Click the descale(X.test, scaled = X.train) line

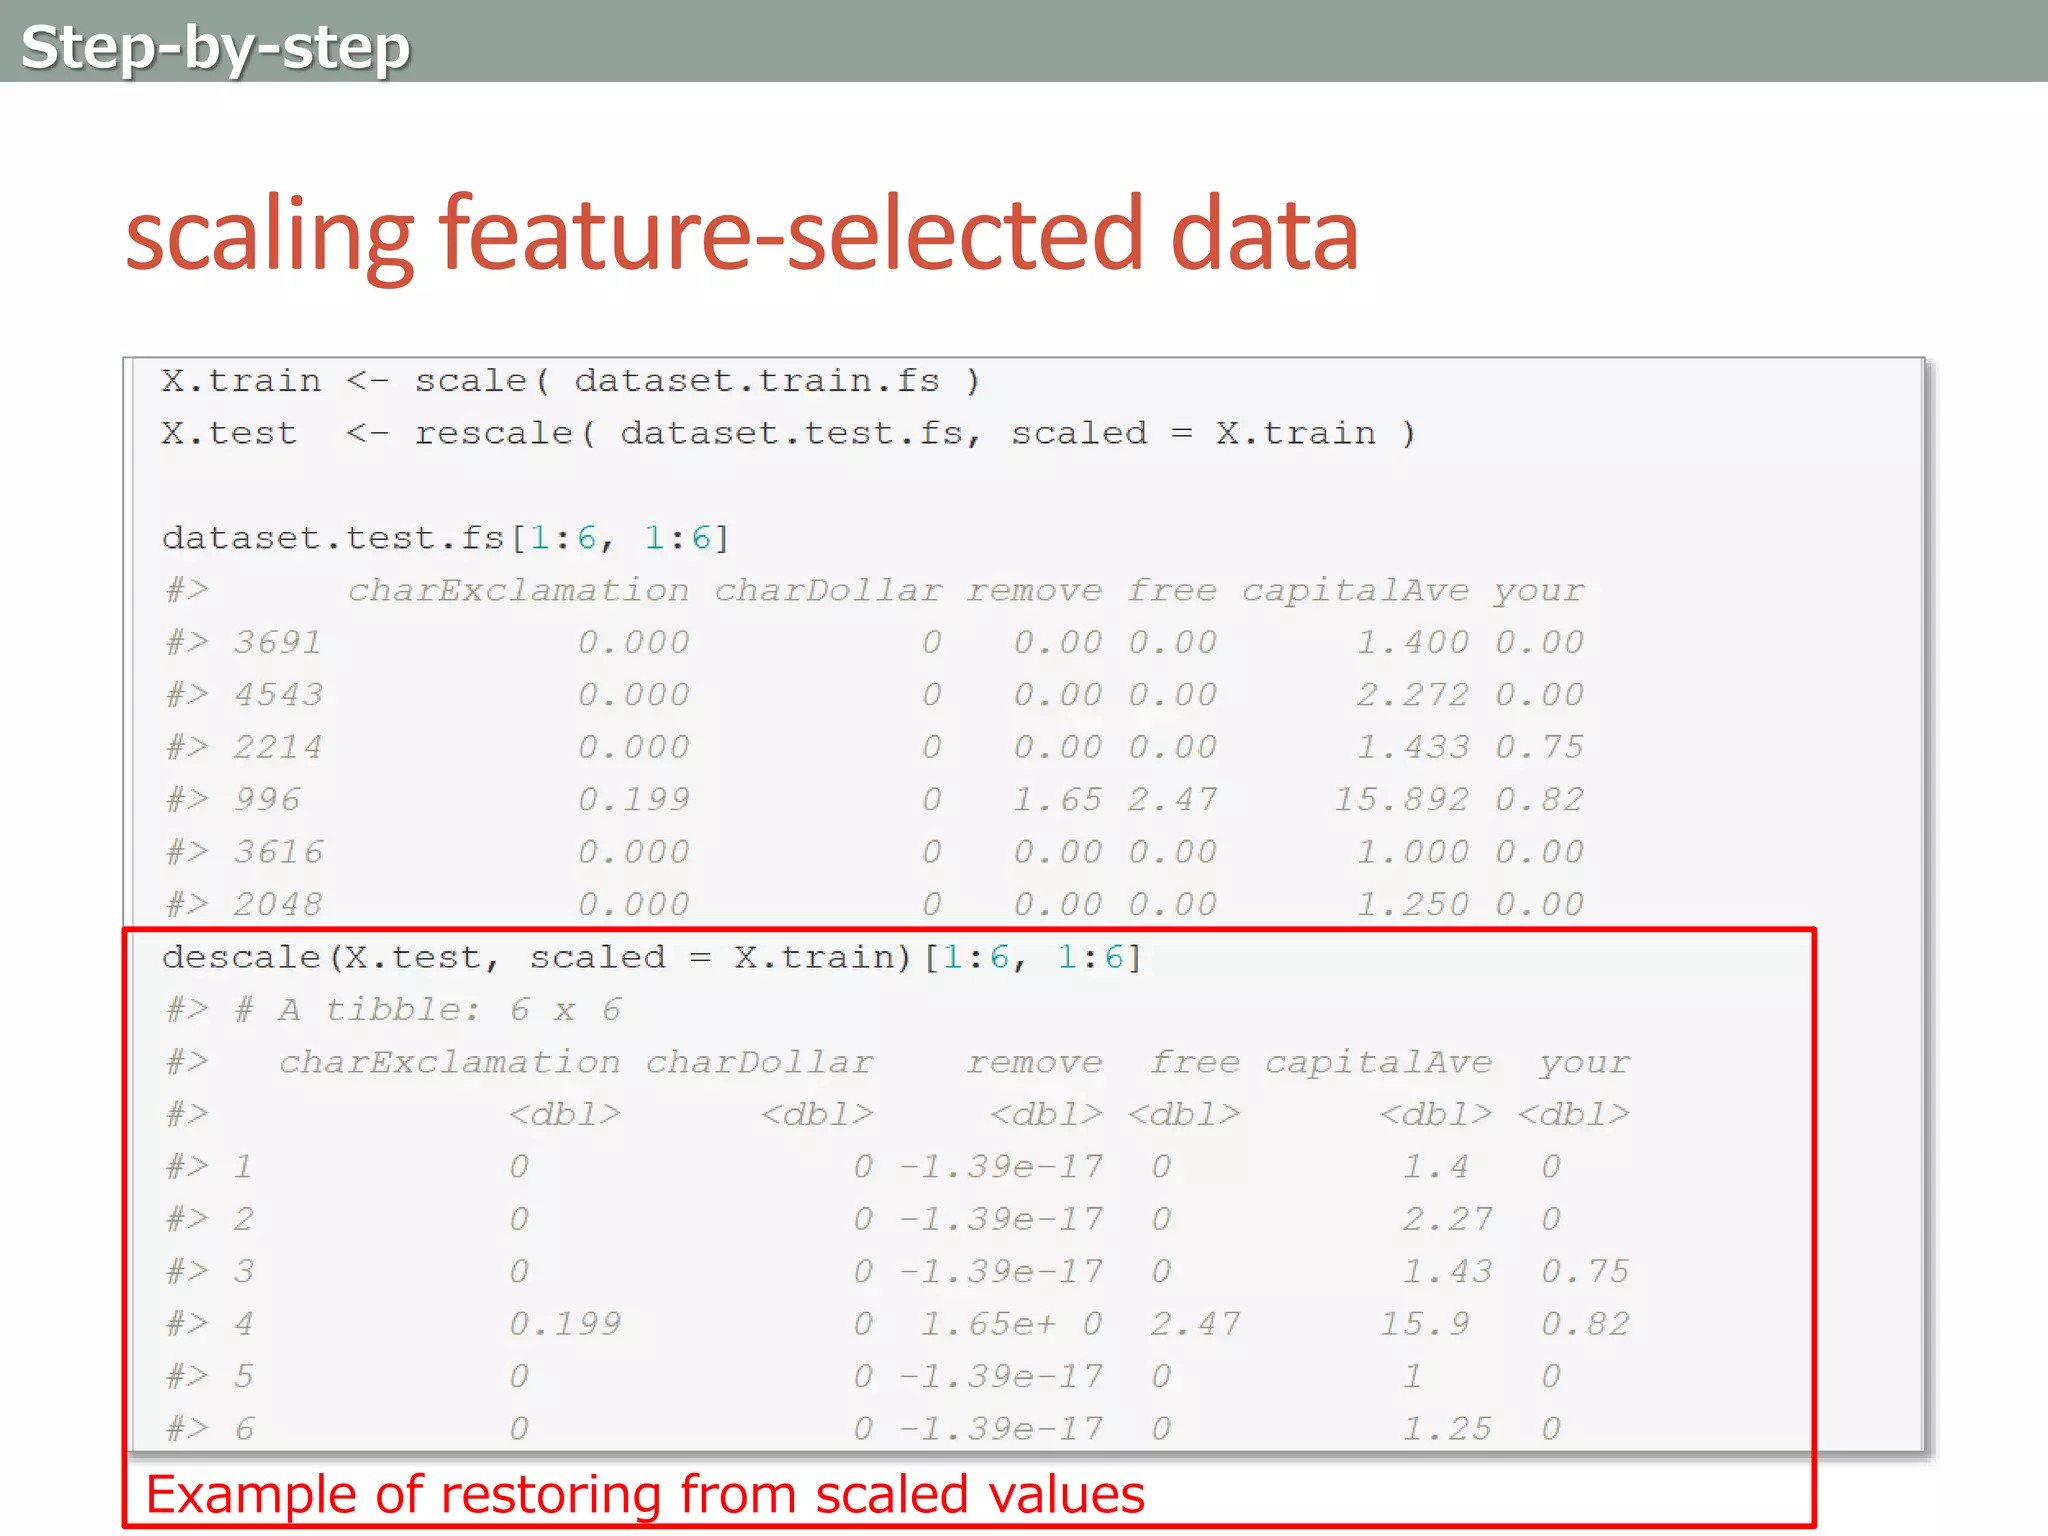click(651, 957)
